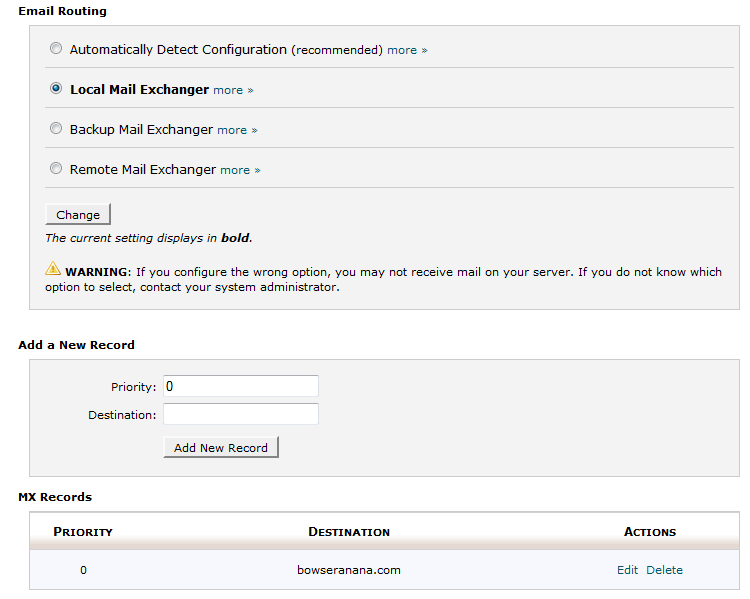Expand 'more »' next to Automatically Detect Configuration
750x599 pixels.
coord(407,50)
